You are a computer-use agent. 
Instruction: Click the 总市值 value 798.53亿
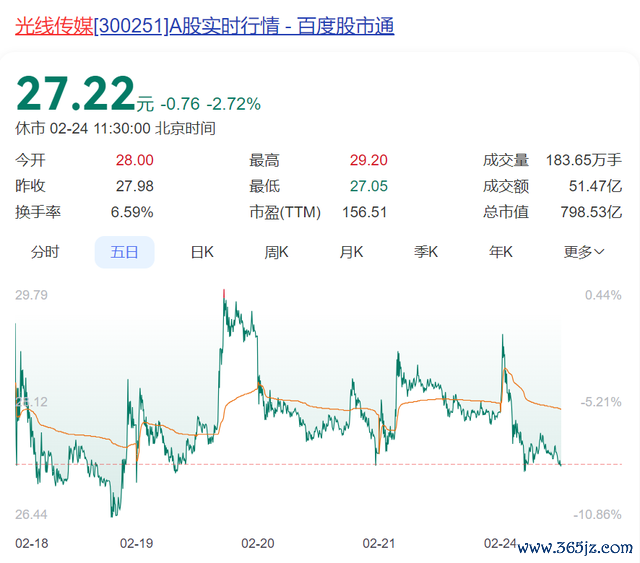(x=591, y=212)
